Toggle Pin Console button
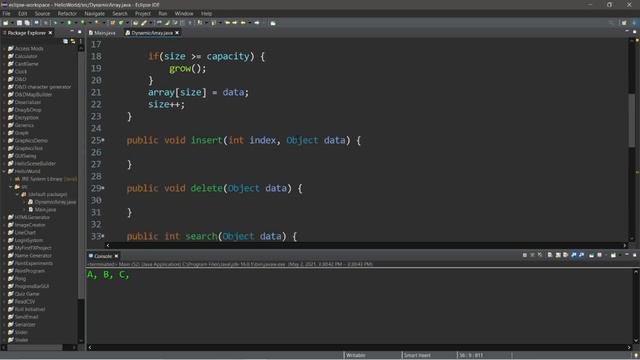This screenshot has height=360, width=640. (x=591, y=255)
